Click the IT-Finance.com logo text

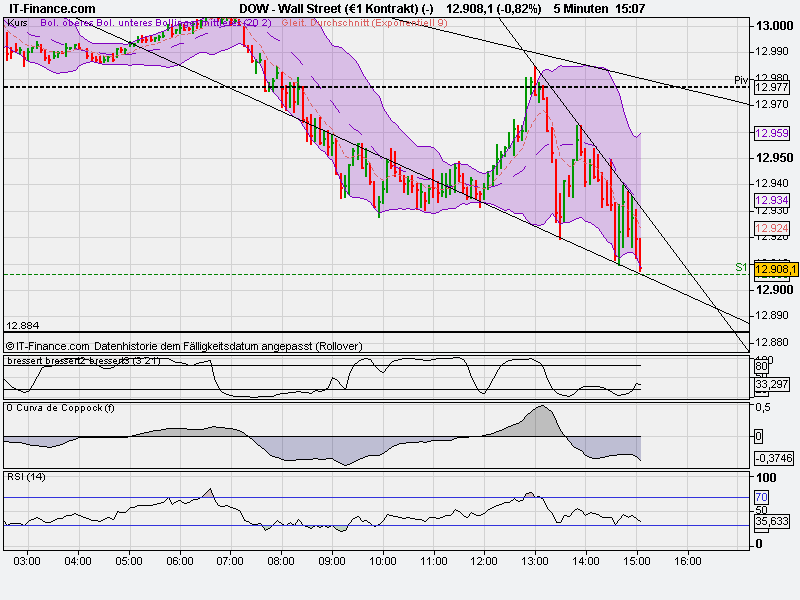pyautogui.click(x=52, y=9)
